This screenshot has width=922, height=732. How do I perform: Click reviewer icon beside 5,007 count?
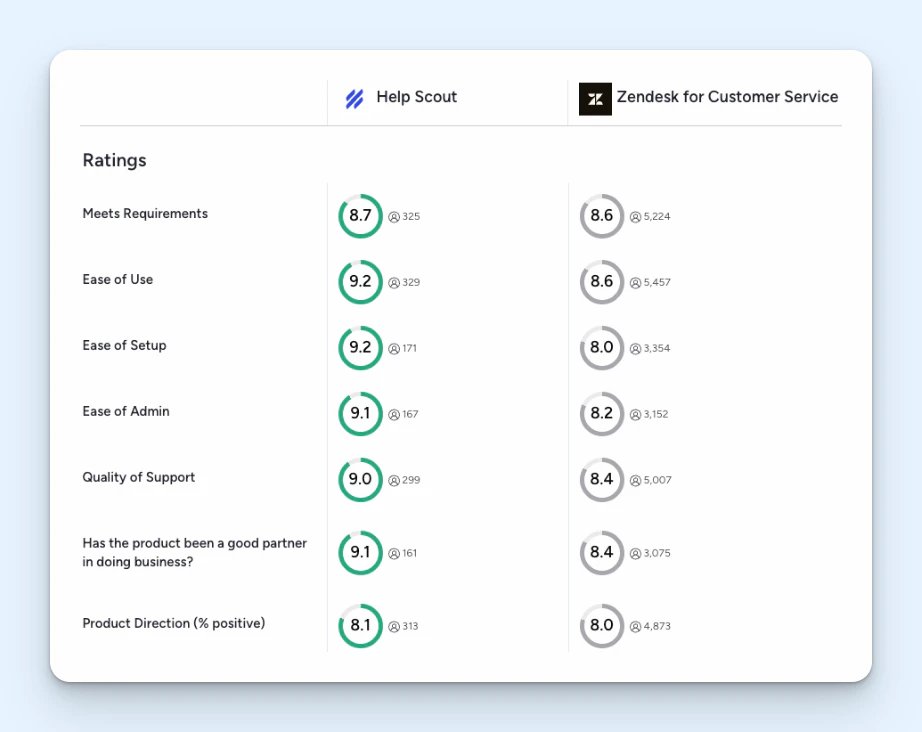pyautogui.click(x=635, y=480)
